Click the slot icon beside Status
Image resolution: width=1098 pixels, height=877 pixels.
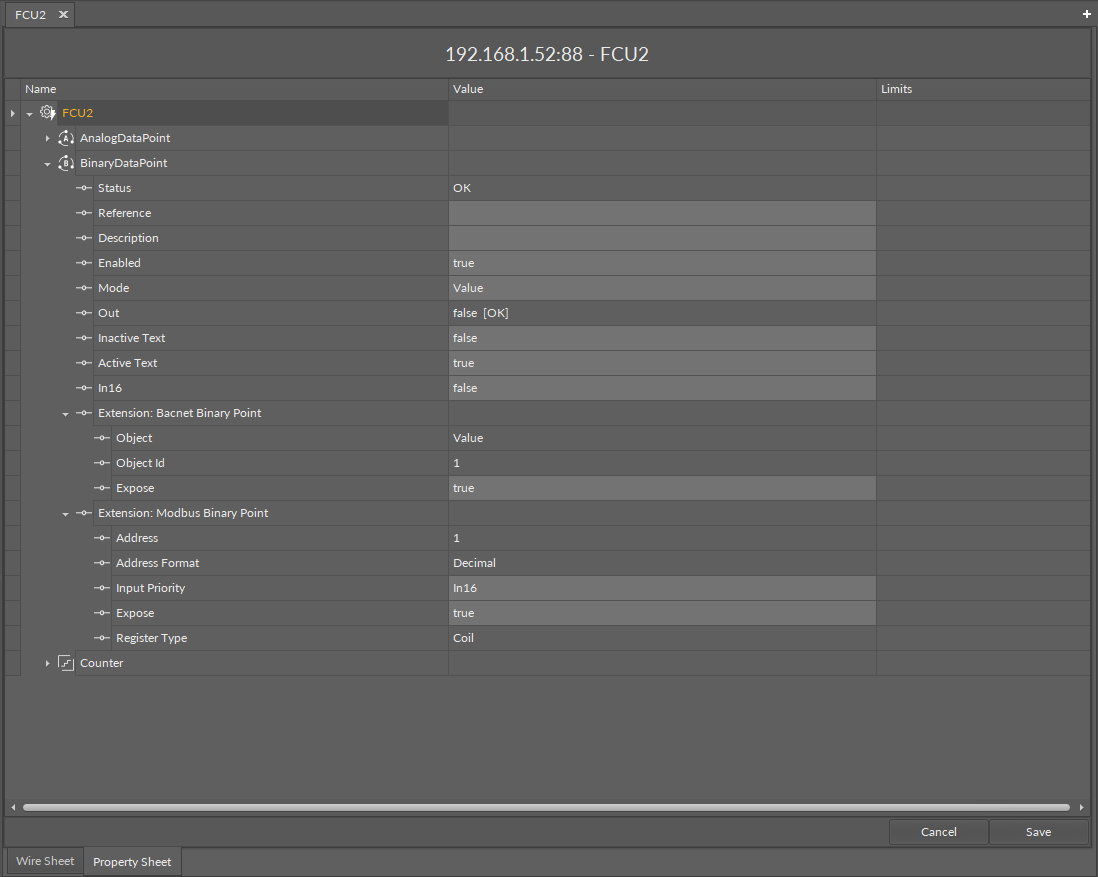click(x=84, y=188)
